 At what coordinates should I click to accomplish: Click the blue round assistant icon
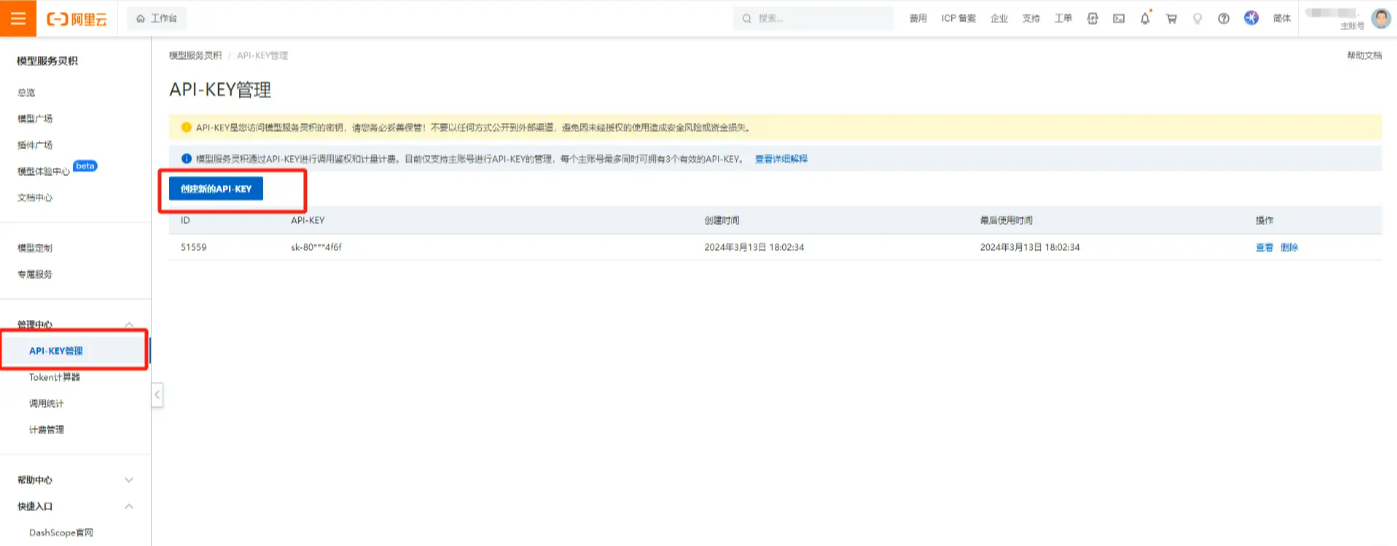coord(1251,18)
